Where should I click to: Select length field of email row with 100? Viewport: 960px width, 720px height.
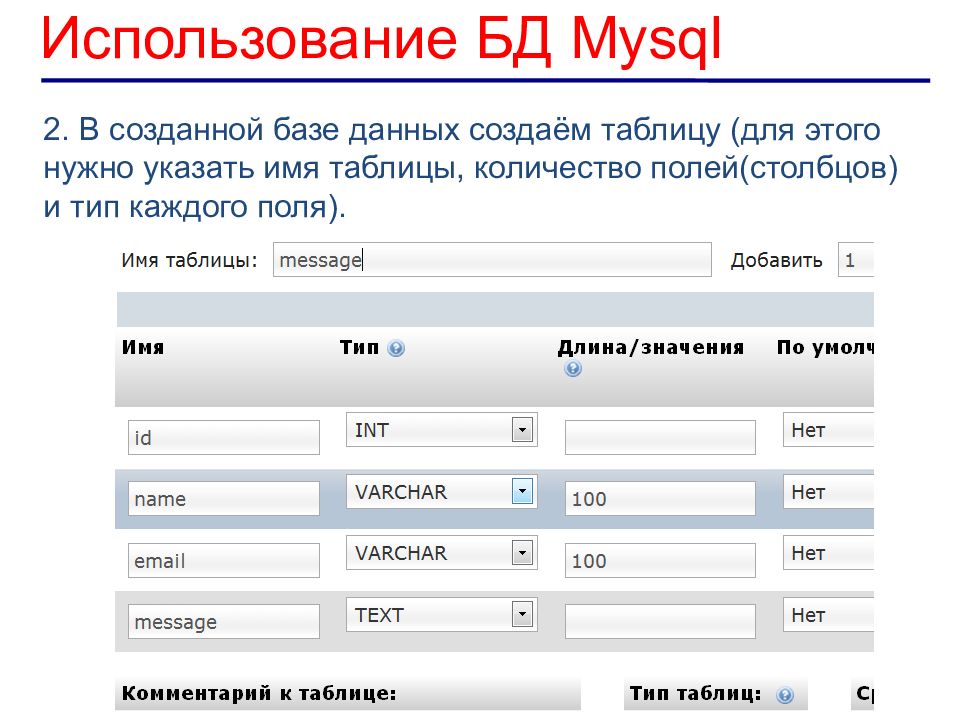[660, 561]
